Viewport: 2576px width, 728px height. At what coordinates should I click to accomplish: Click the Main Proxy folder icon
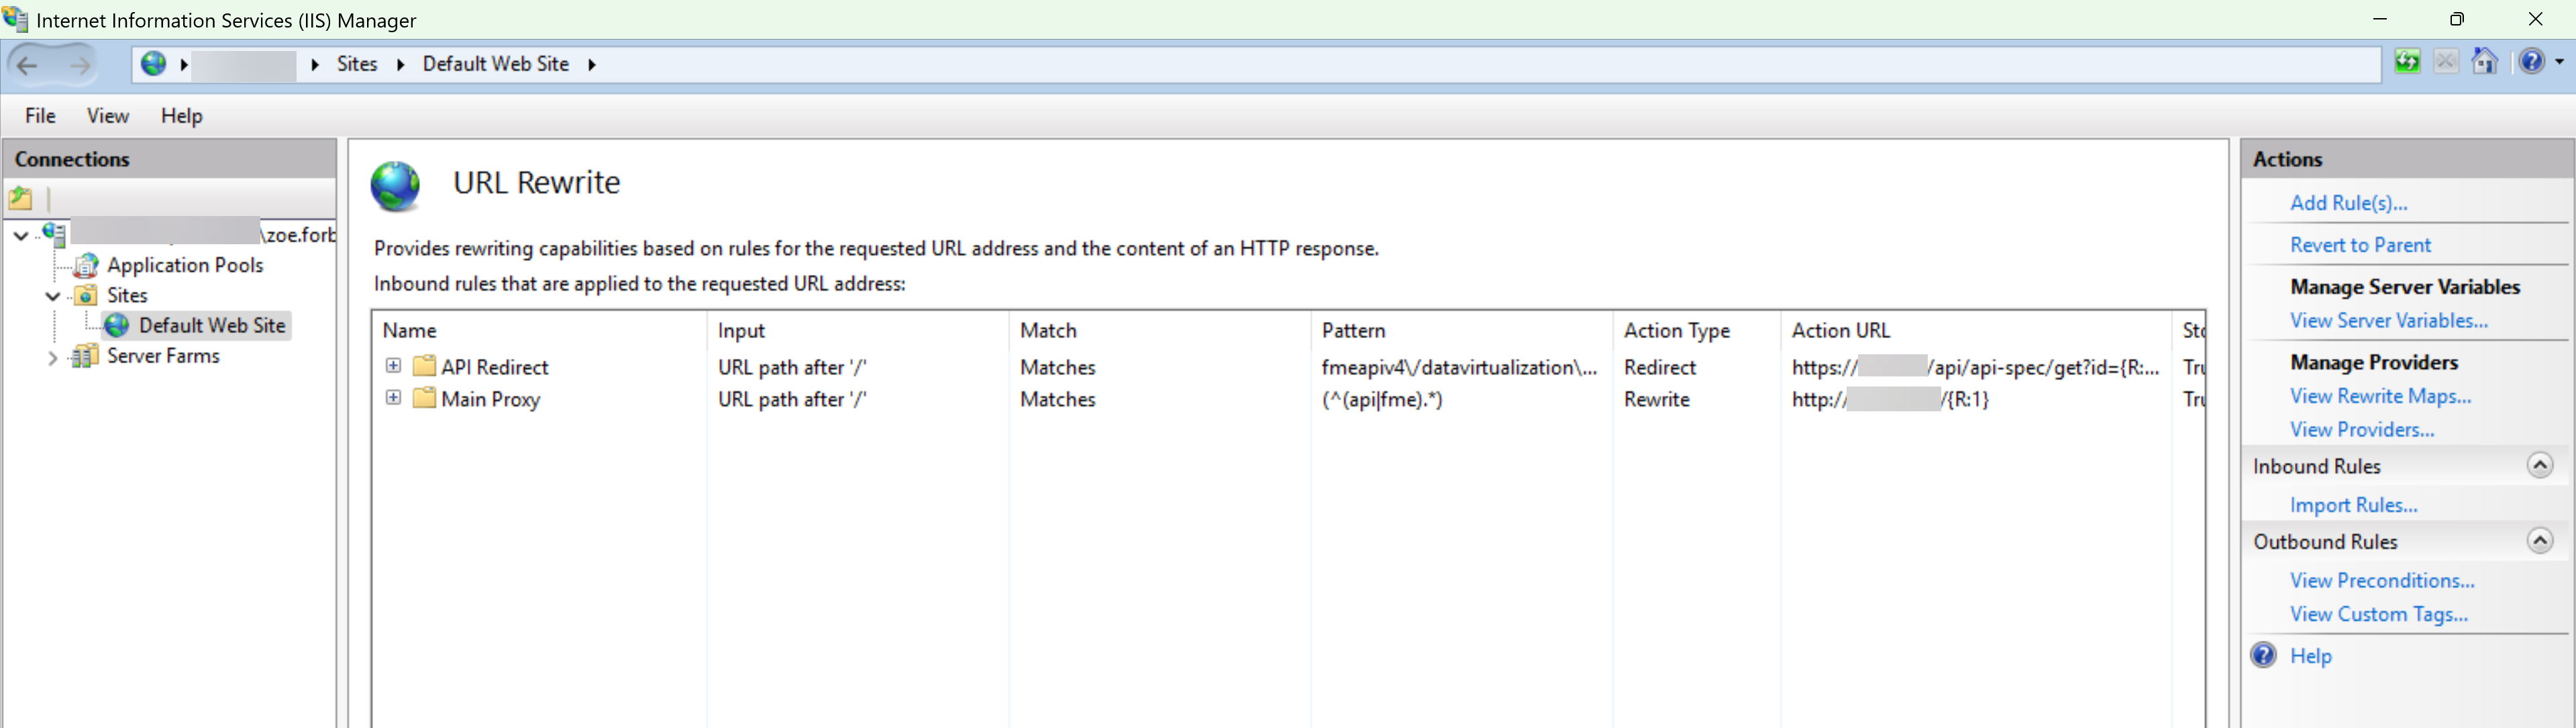(x=424, y=398)
